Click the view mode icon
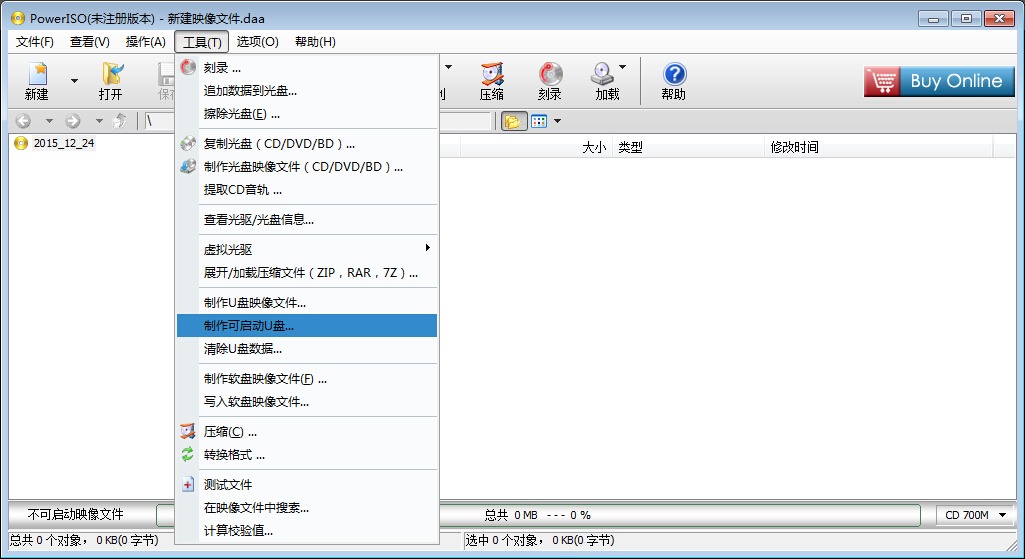Viewport: 1025px width, 559px height. pyautogui.click(x=539, y=122)
